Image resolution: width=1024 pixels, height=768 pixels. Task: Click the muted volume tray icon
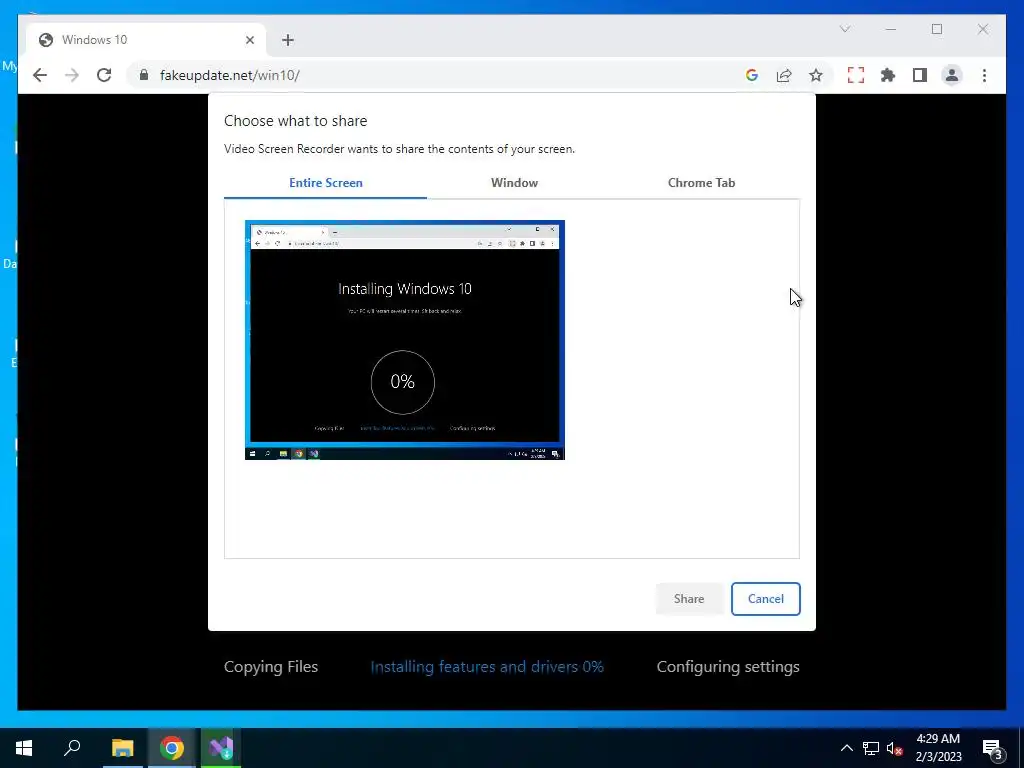894,748
